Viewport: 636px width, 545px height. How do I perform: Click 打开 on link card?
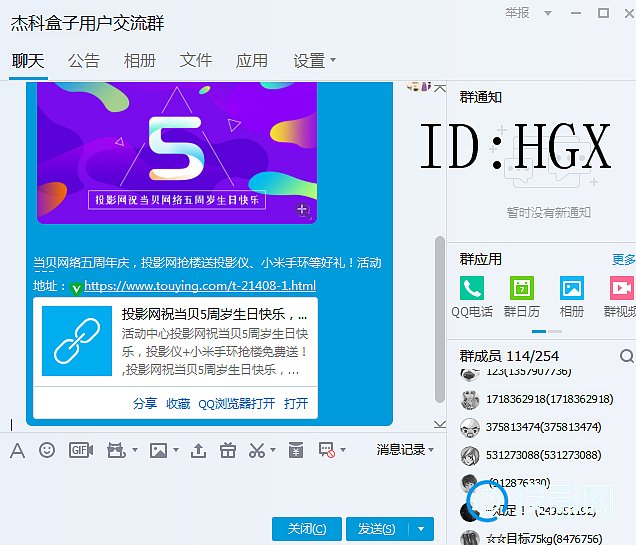click(x=296, y=404)
